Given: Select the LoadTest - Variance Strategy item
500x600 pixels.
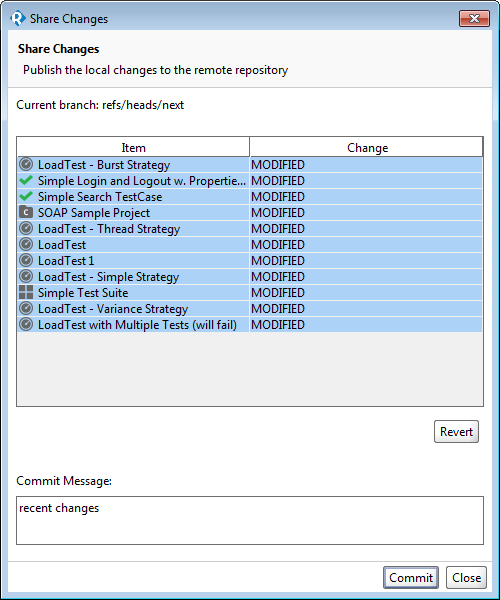Looking at the screenshot, I should coord(133,309).
